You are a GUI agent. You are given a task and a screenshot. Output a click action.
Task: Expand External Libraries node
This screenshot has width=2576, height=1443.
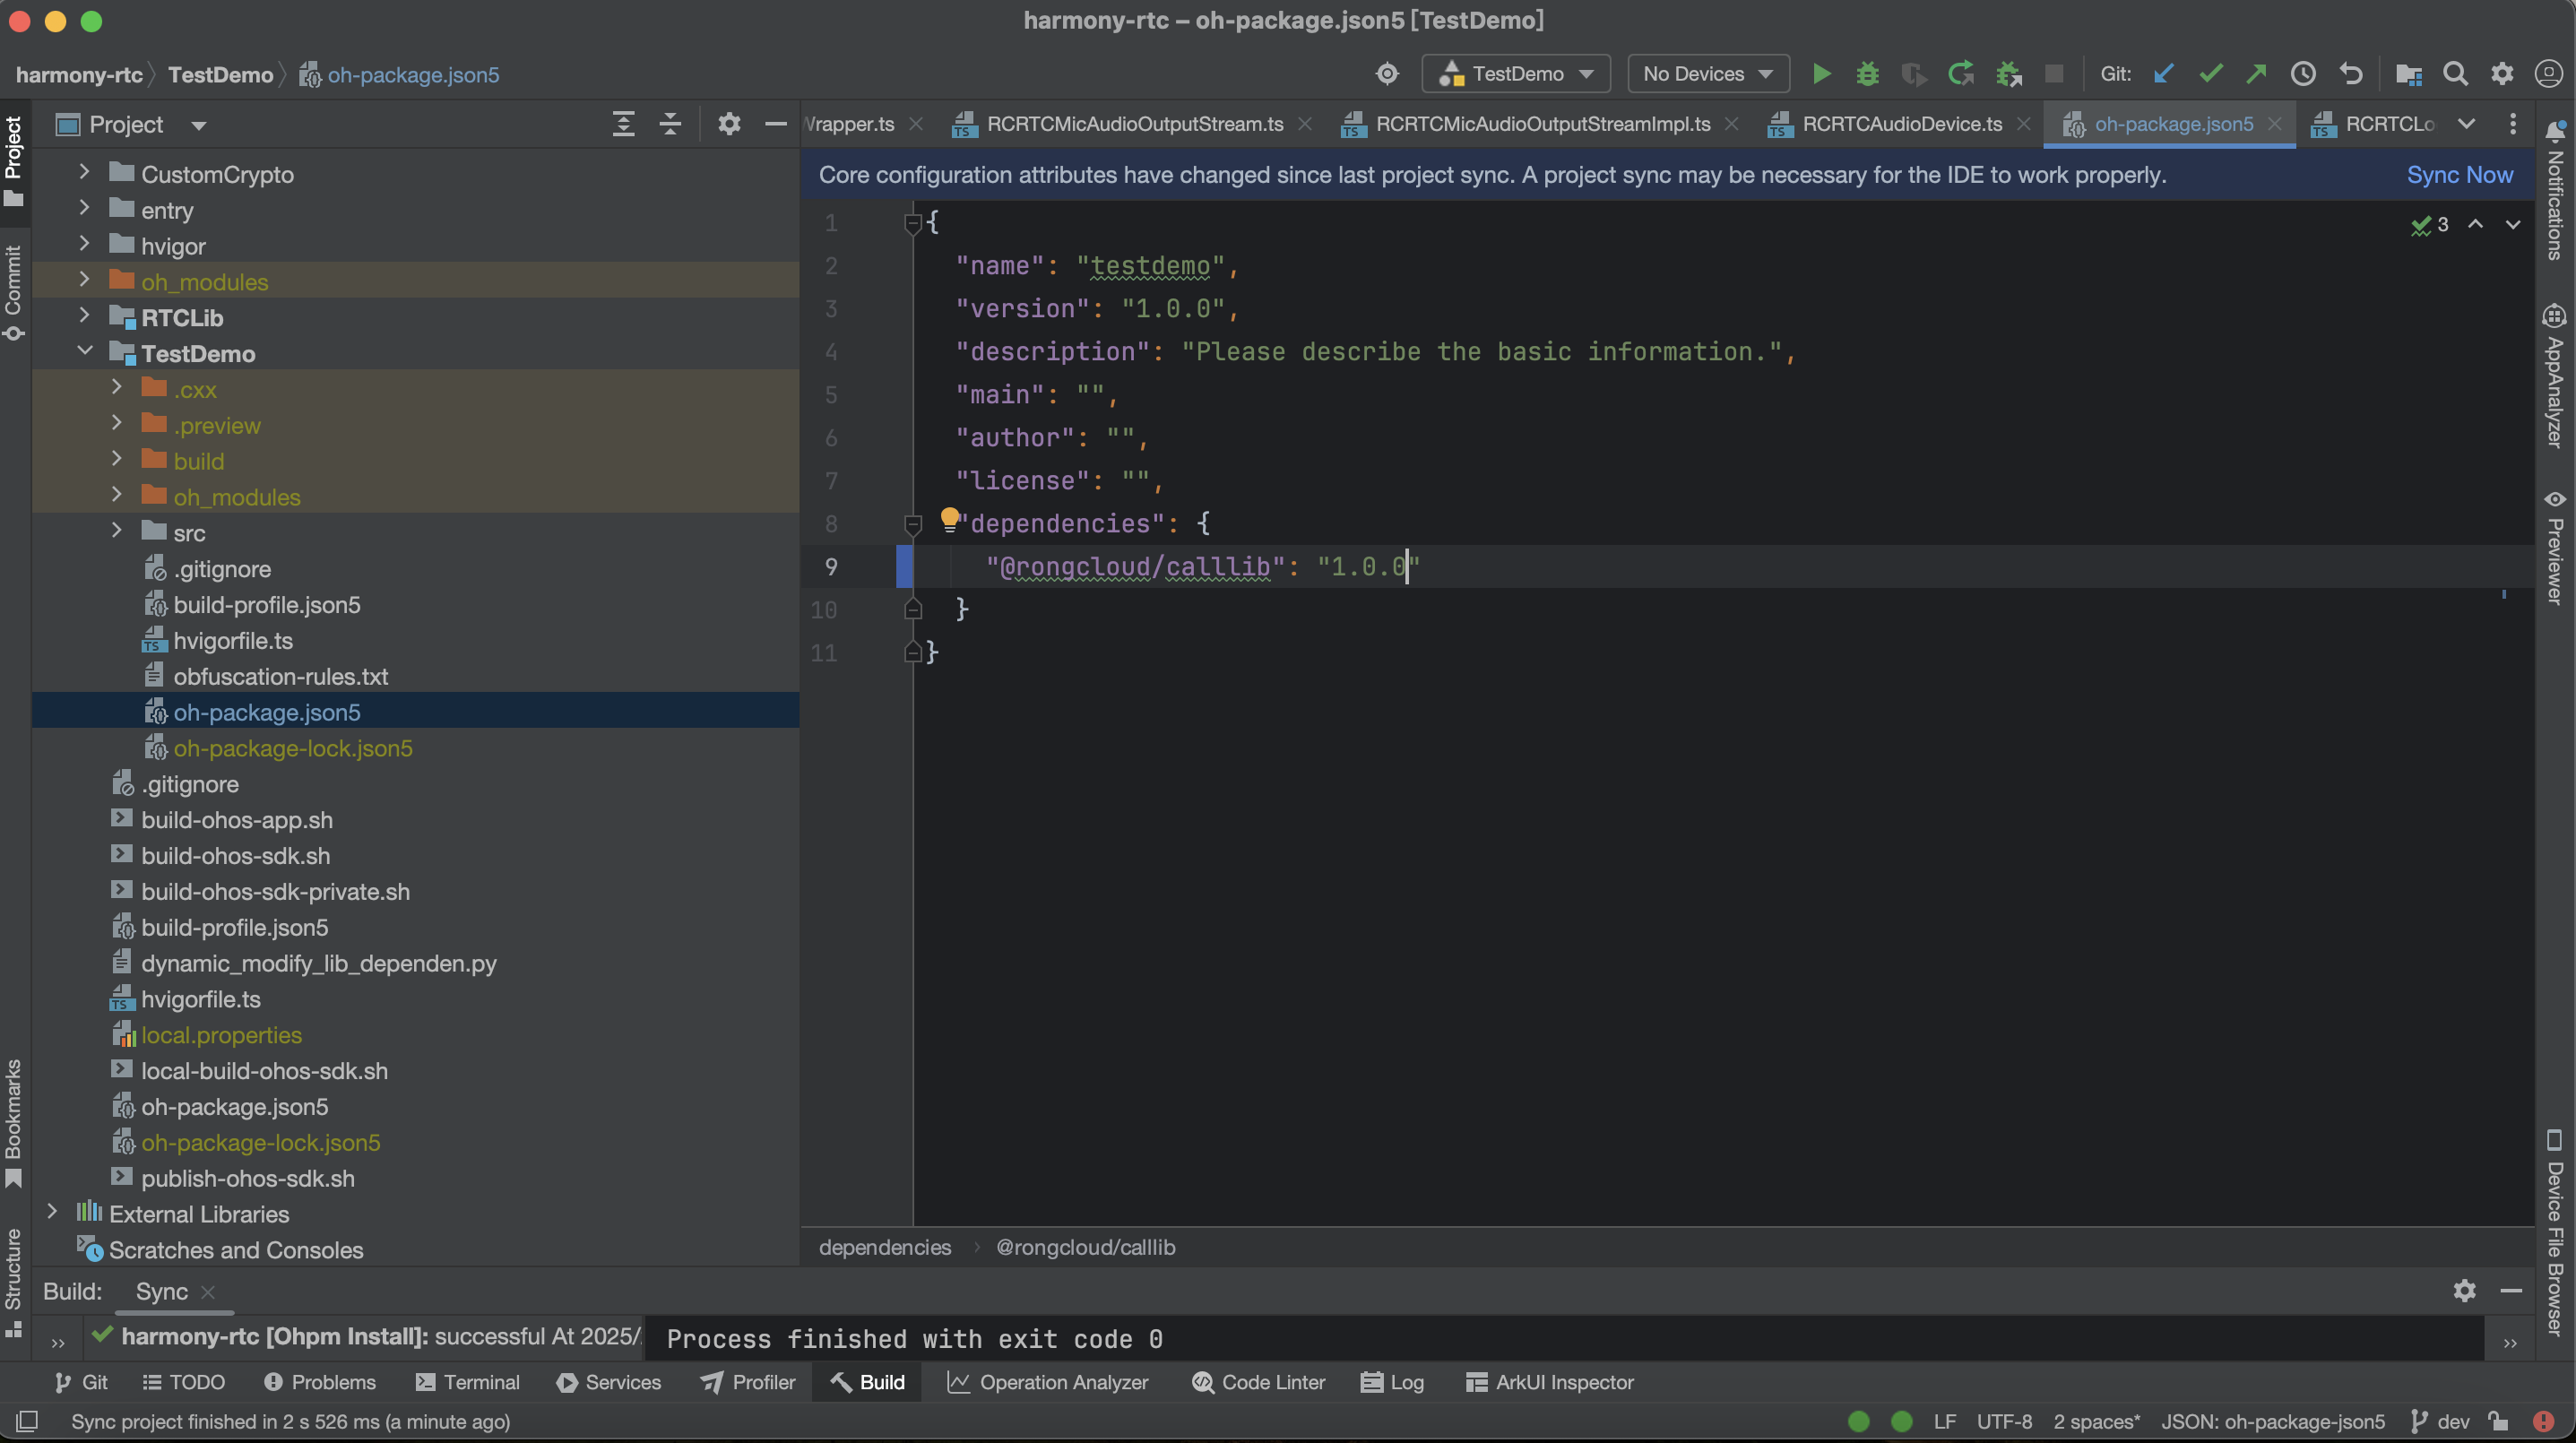point(52,1212)
